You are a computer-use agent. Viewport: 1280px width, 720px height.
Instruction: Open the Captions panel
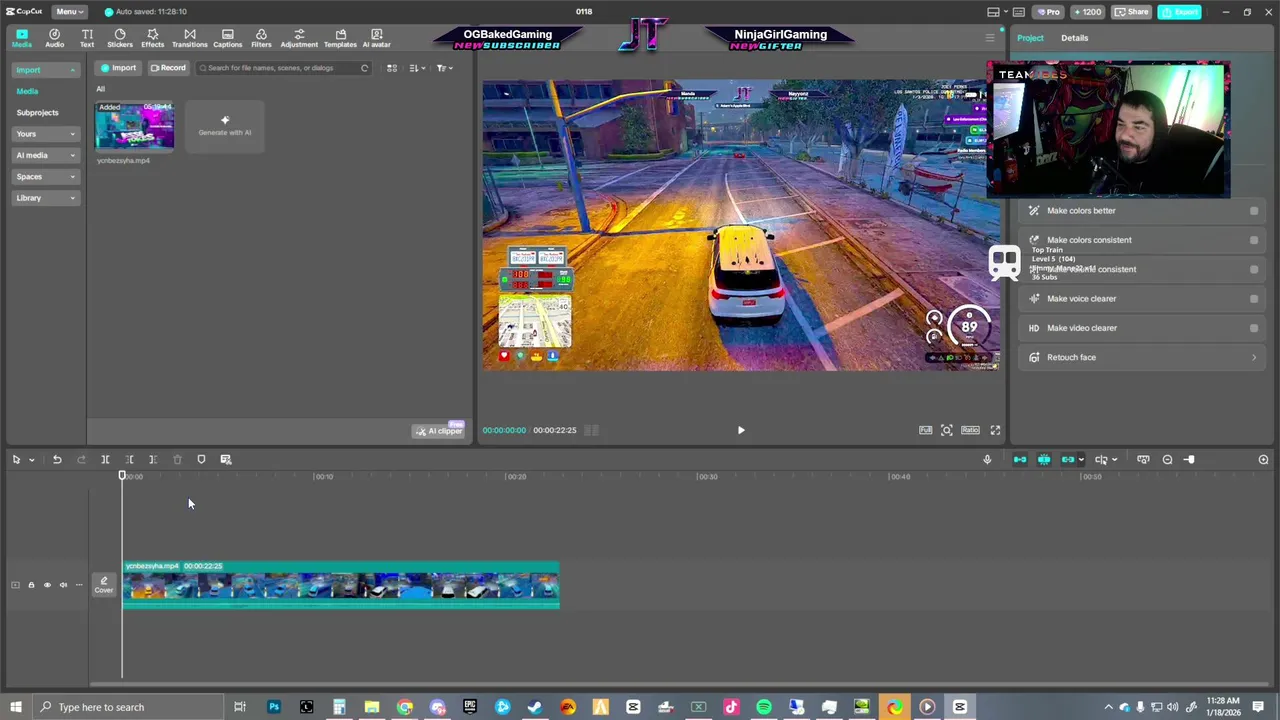point(227,38)
